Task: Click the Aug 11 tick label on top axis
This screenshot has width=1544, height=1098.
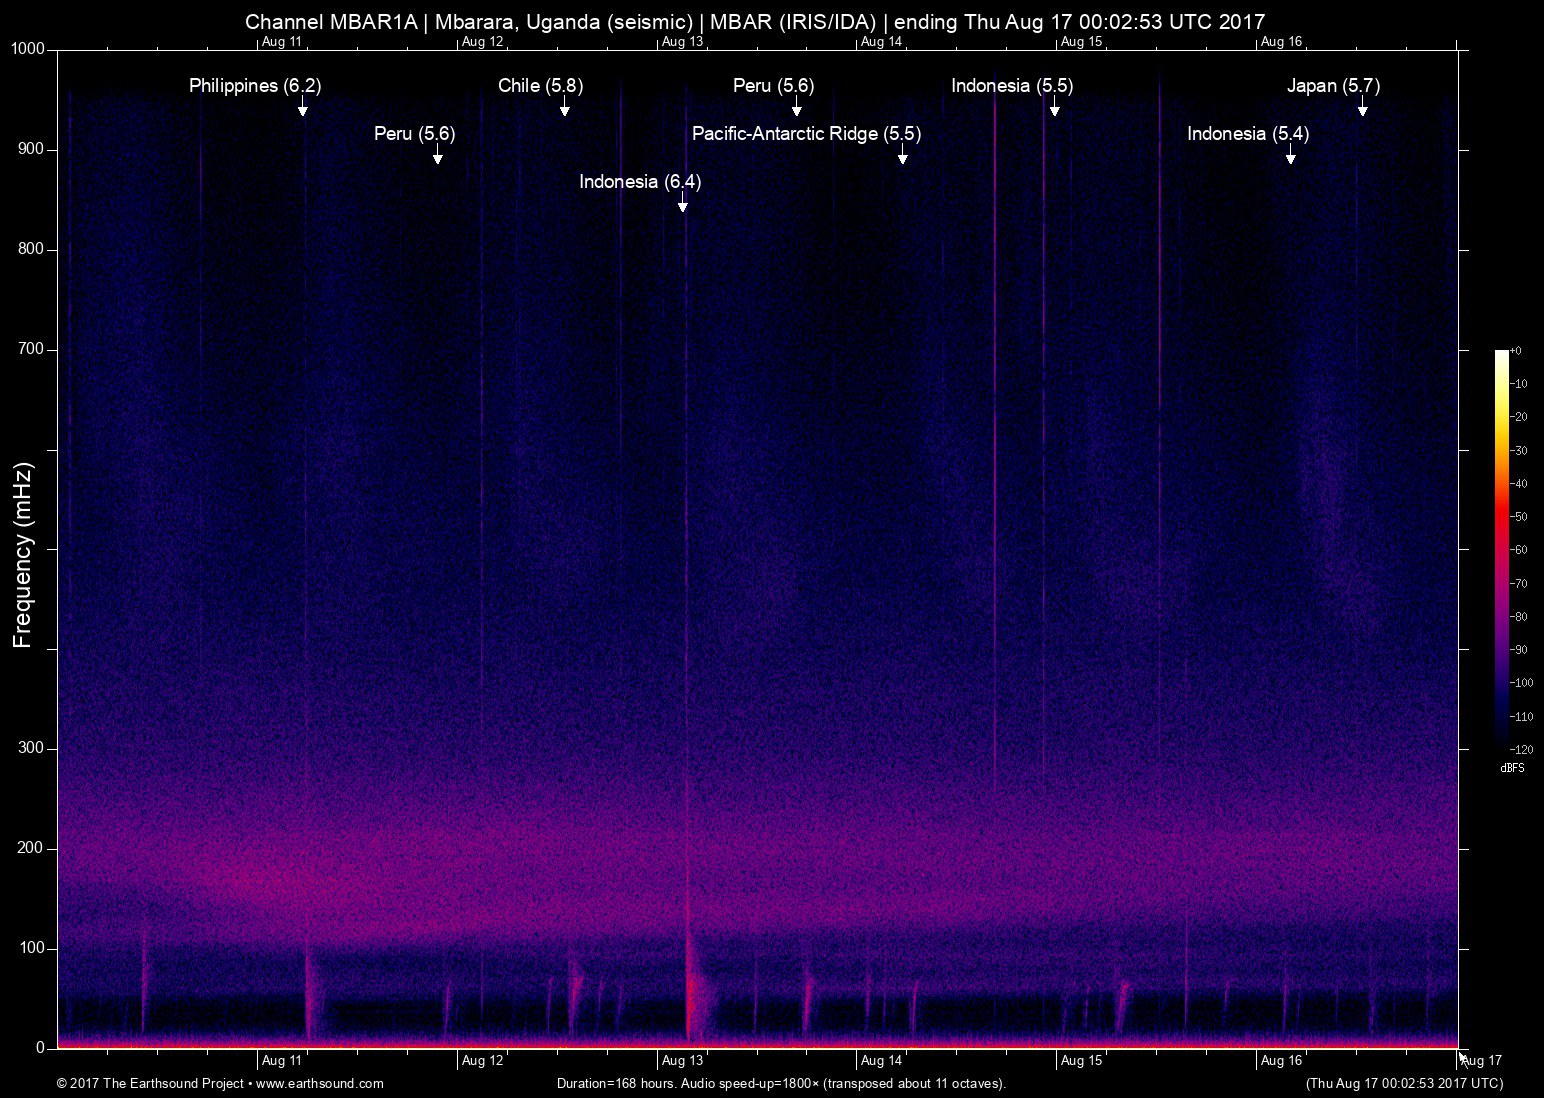Action: tap(283, 42)
